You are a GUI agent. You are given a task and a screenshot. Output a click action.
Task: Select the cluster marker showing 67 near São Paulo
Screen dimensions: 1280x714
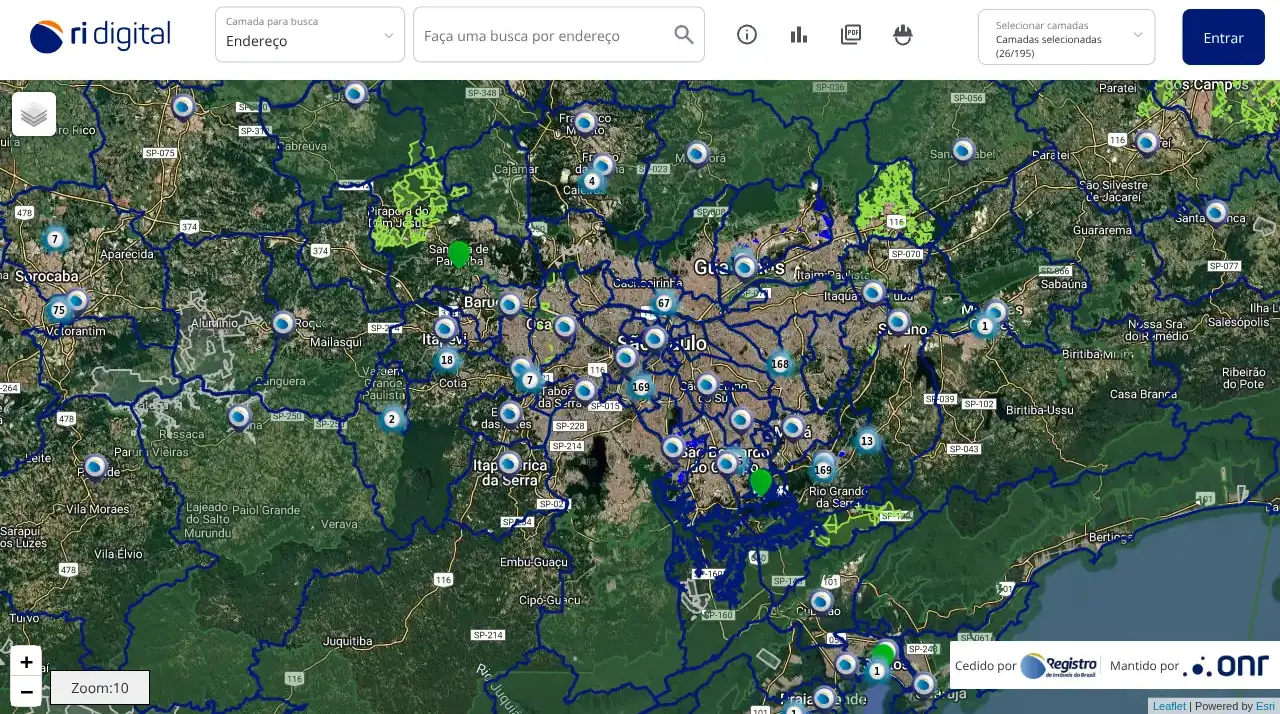[662, 301]
